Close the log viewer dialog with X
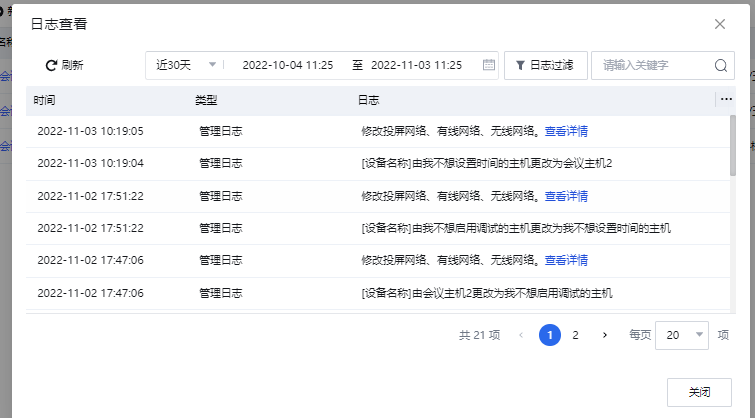755x418 pixels. tap(720, 24)
